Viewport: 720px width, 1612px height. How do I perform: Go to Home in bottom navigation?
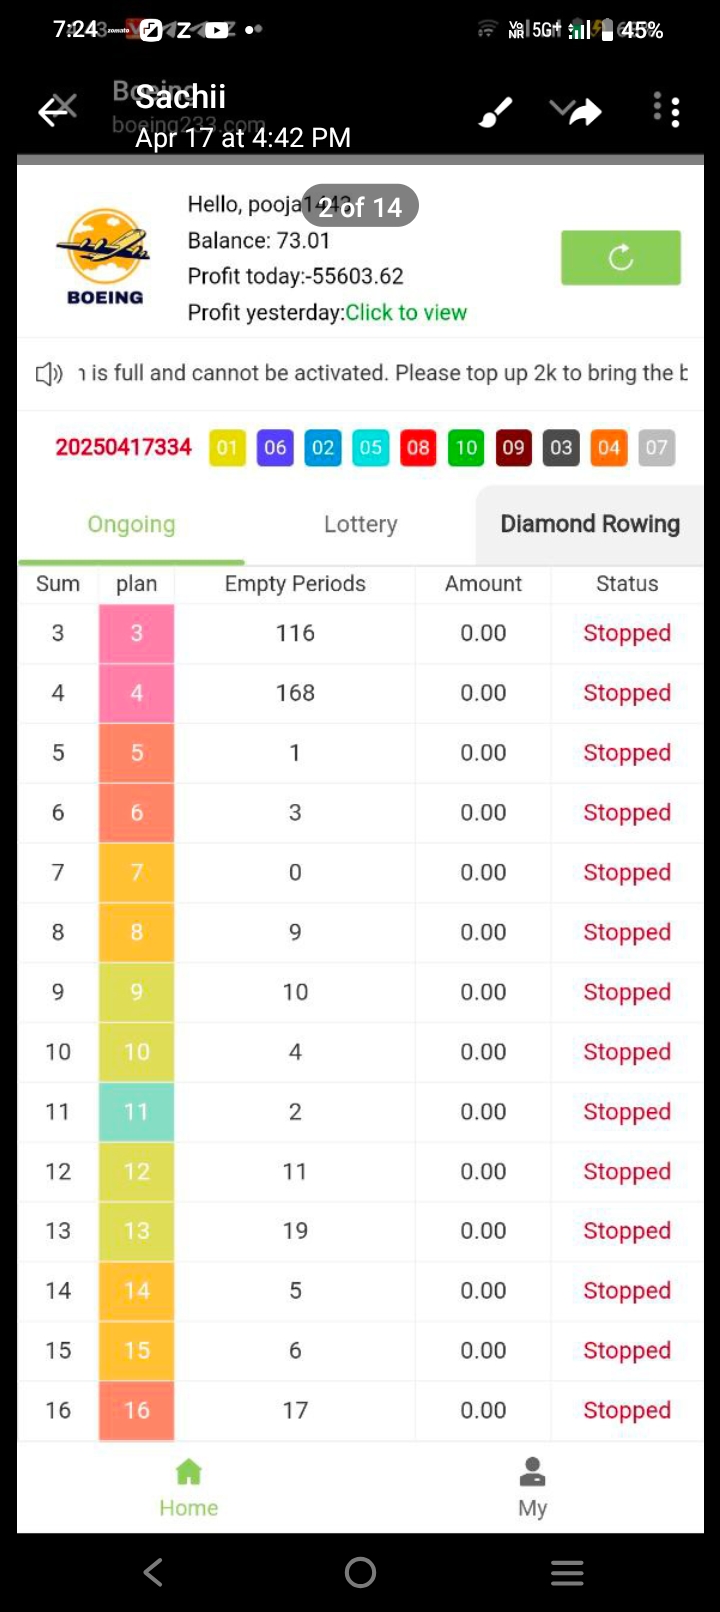click(x=188, y=1488)
